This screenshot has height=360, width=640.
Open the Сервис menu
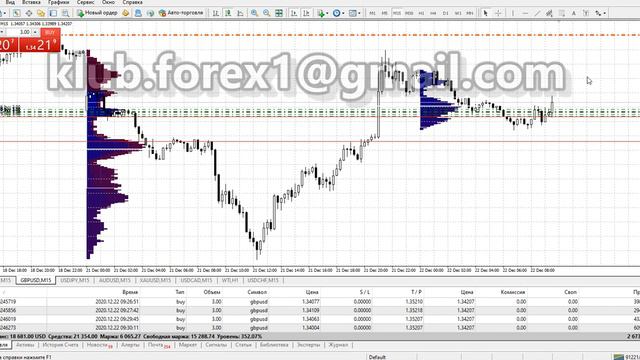[x=86, y=2]
